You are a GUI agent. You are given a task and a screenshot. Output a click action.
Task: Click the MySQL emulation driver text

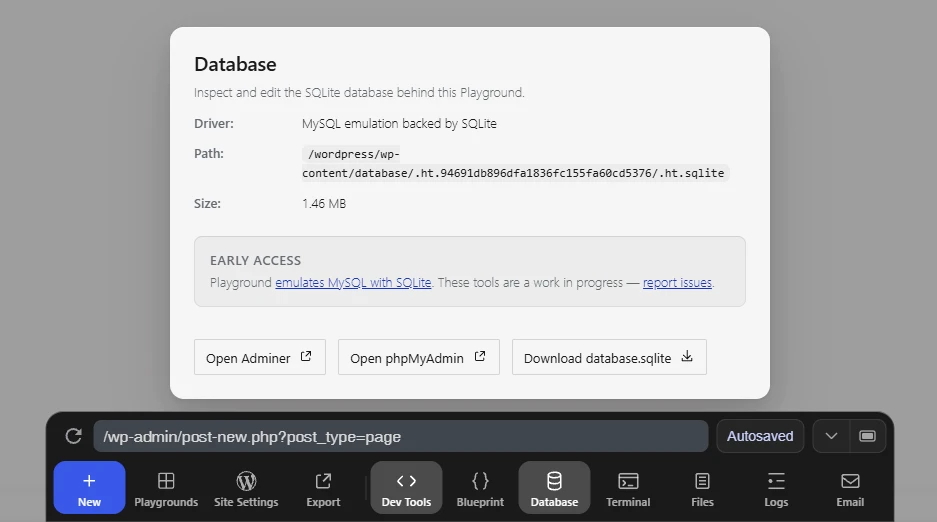399,124
